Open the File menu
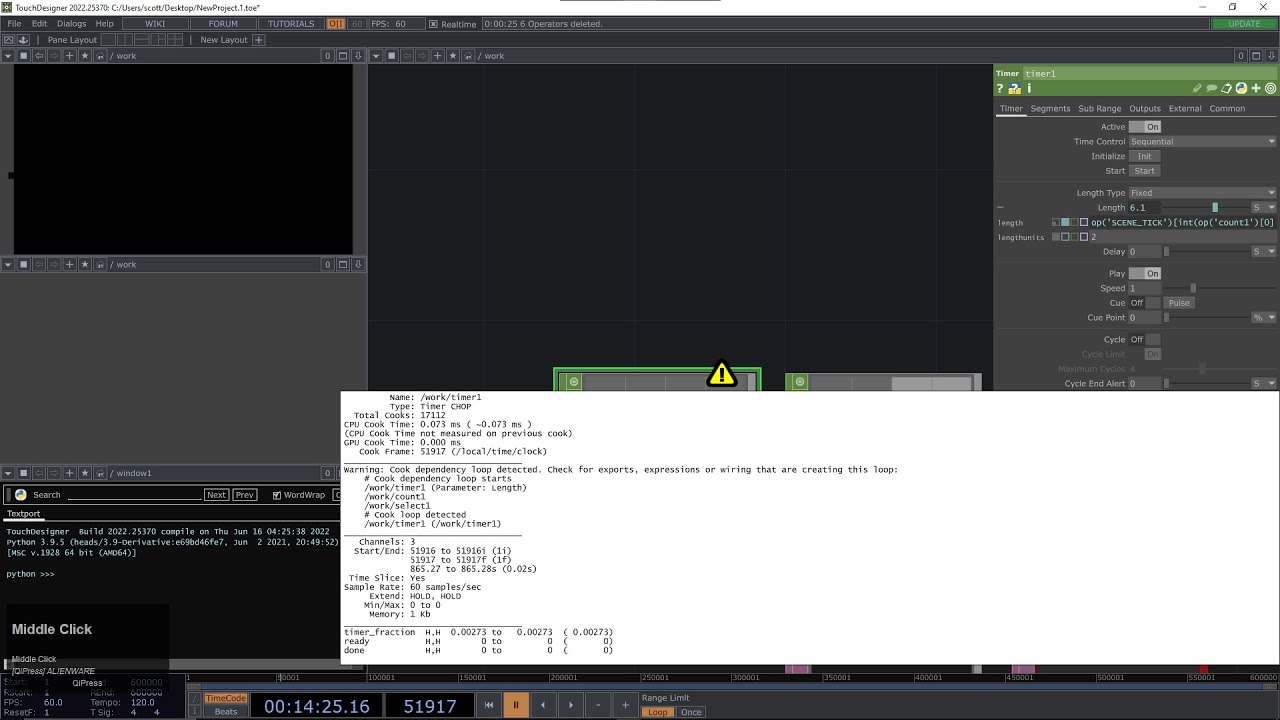This screenshot has width=1280, height=720. tap(14, 24)
